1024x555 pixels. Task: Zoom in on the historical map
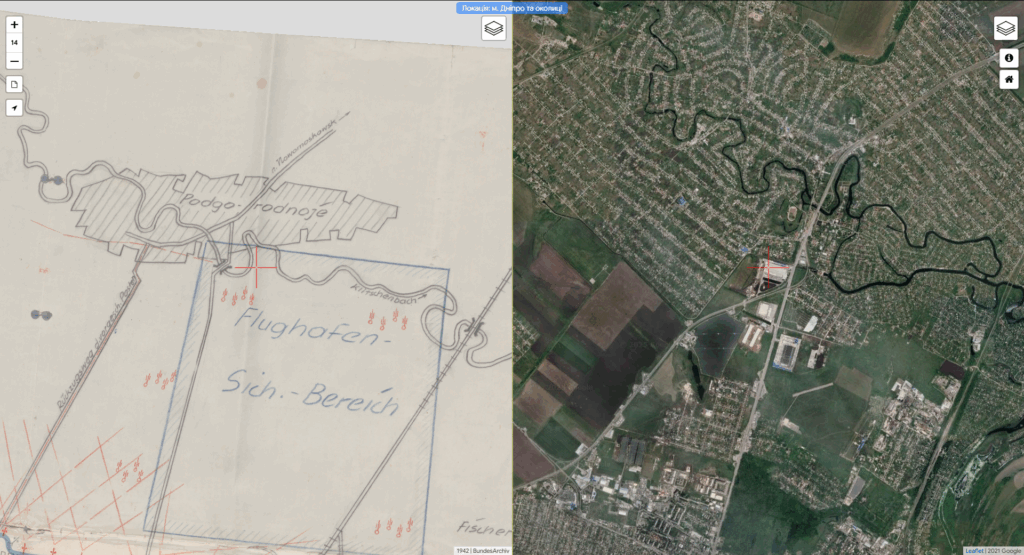(14, 24)
